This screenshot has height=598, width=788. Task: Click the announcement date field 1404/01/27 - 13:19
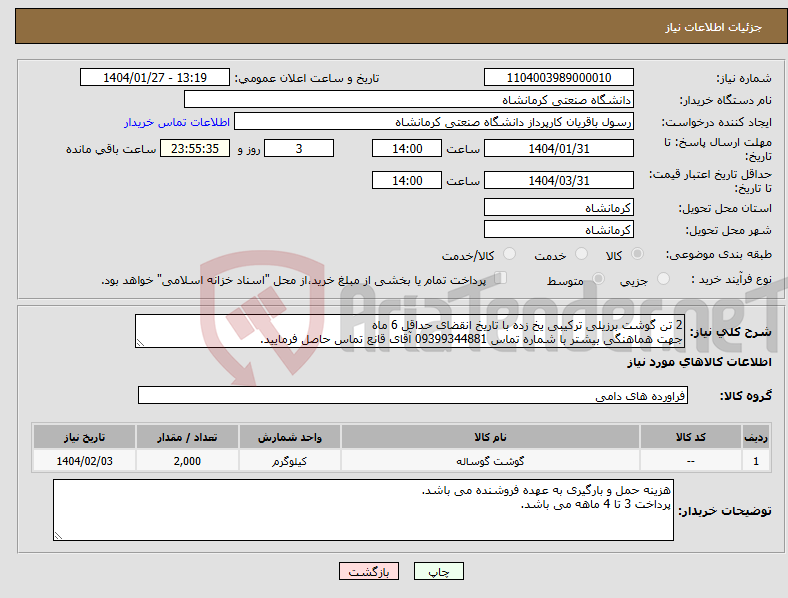click(x=155, y=77)
